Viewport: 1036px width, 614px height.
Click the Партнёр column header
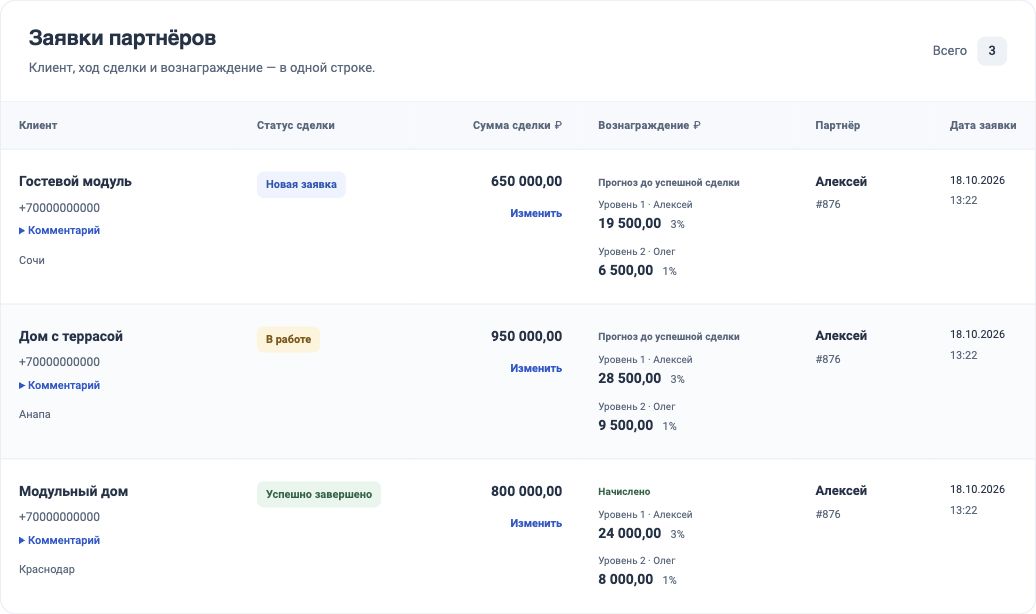point(837,125)
